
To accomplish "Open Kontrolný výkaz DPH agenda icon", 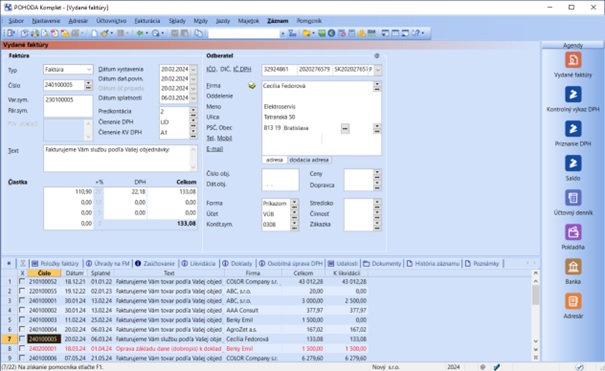I will (x=573, y=95).
